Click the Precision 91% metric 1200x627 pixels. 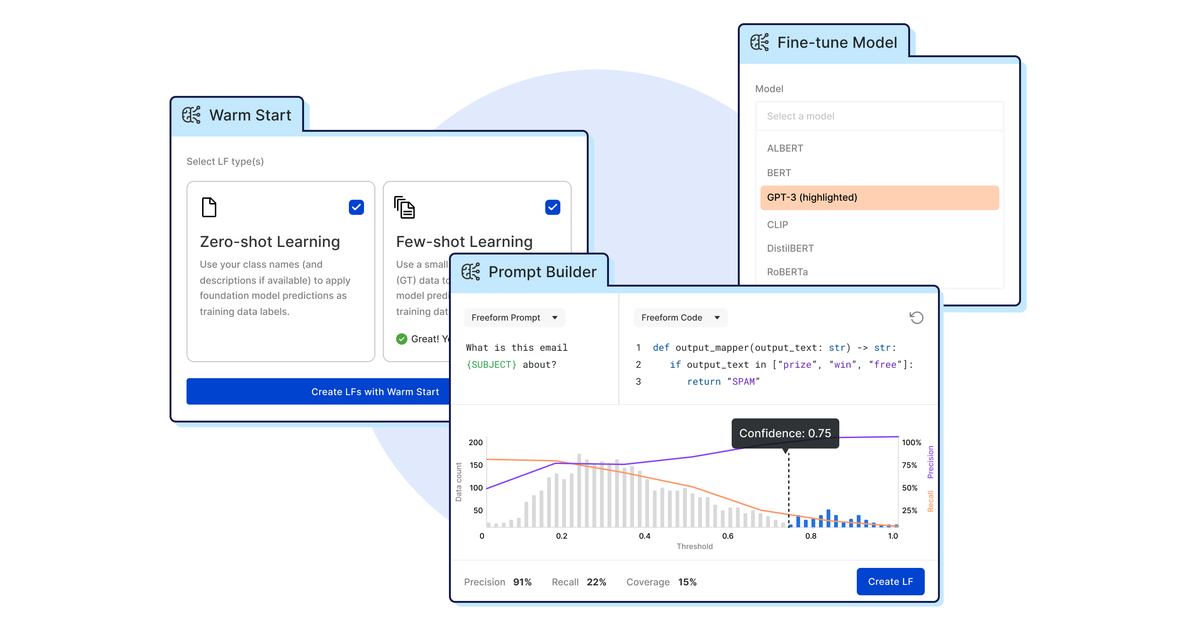point(498,582)
